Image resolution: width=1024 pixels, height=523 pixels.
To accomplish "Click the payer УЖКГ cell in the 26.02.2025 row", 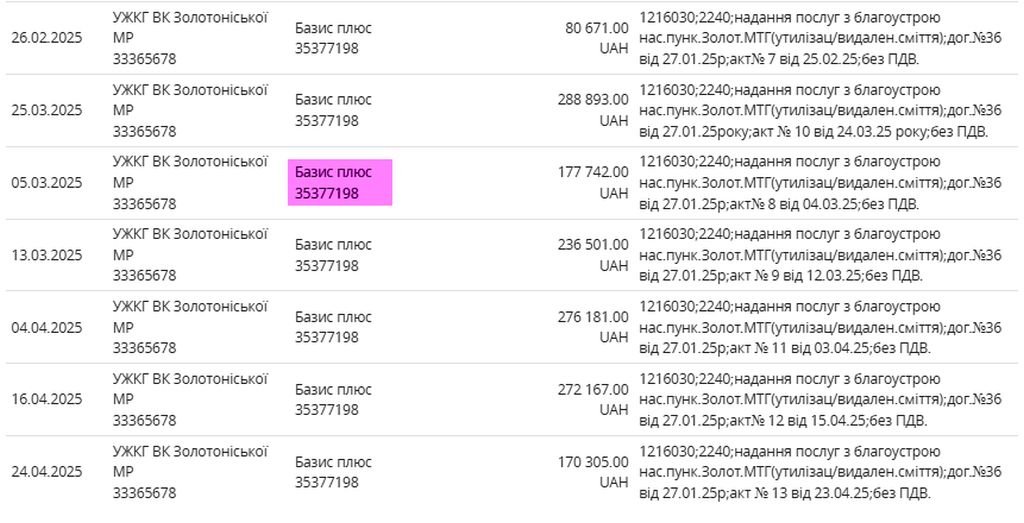I will tap(189, 38).
